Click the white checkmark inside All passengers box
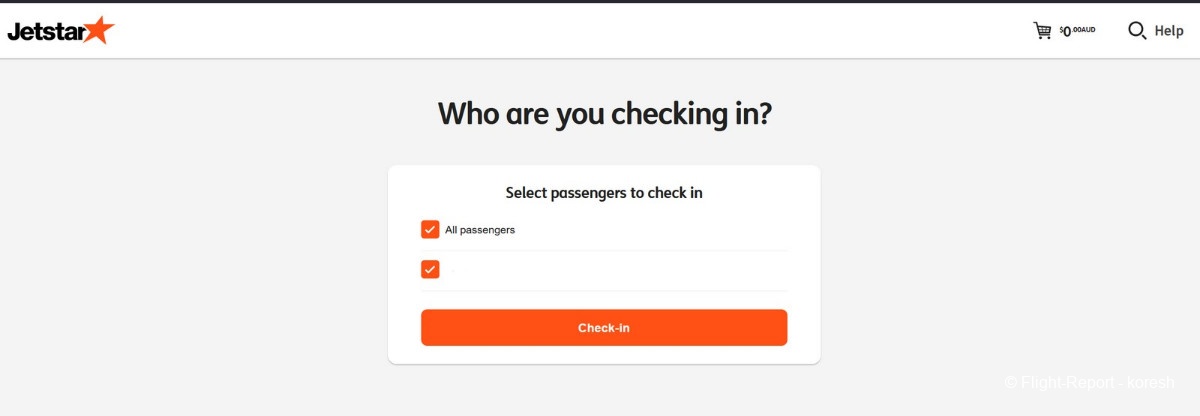Image resolution: width=1200 pixels, height=416 pixels. click(x=430, y=230)
